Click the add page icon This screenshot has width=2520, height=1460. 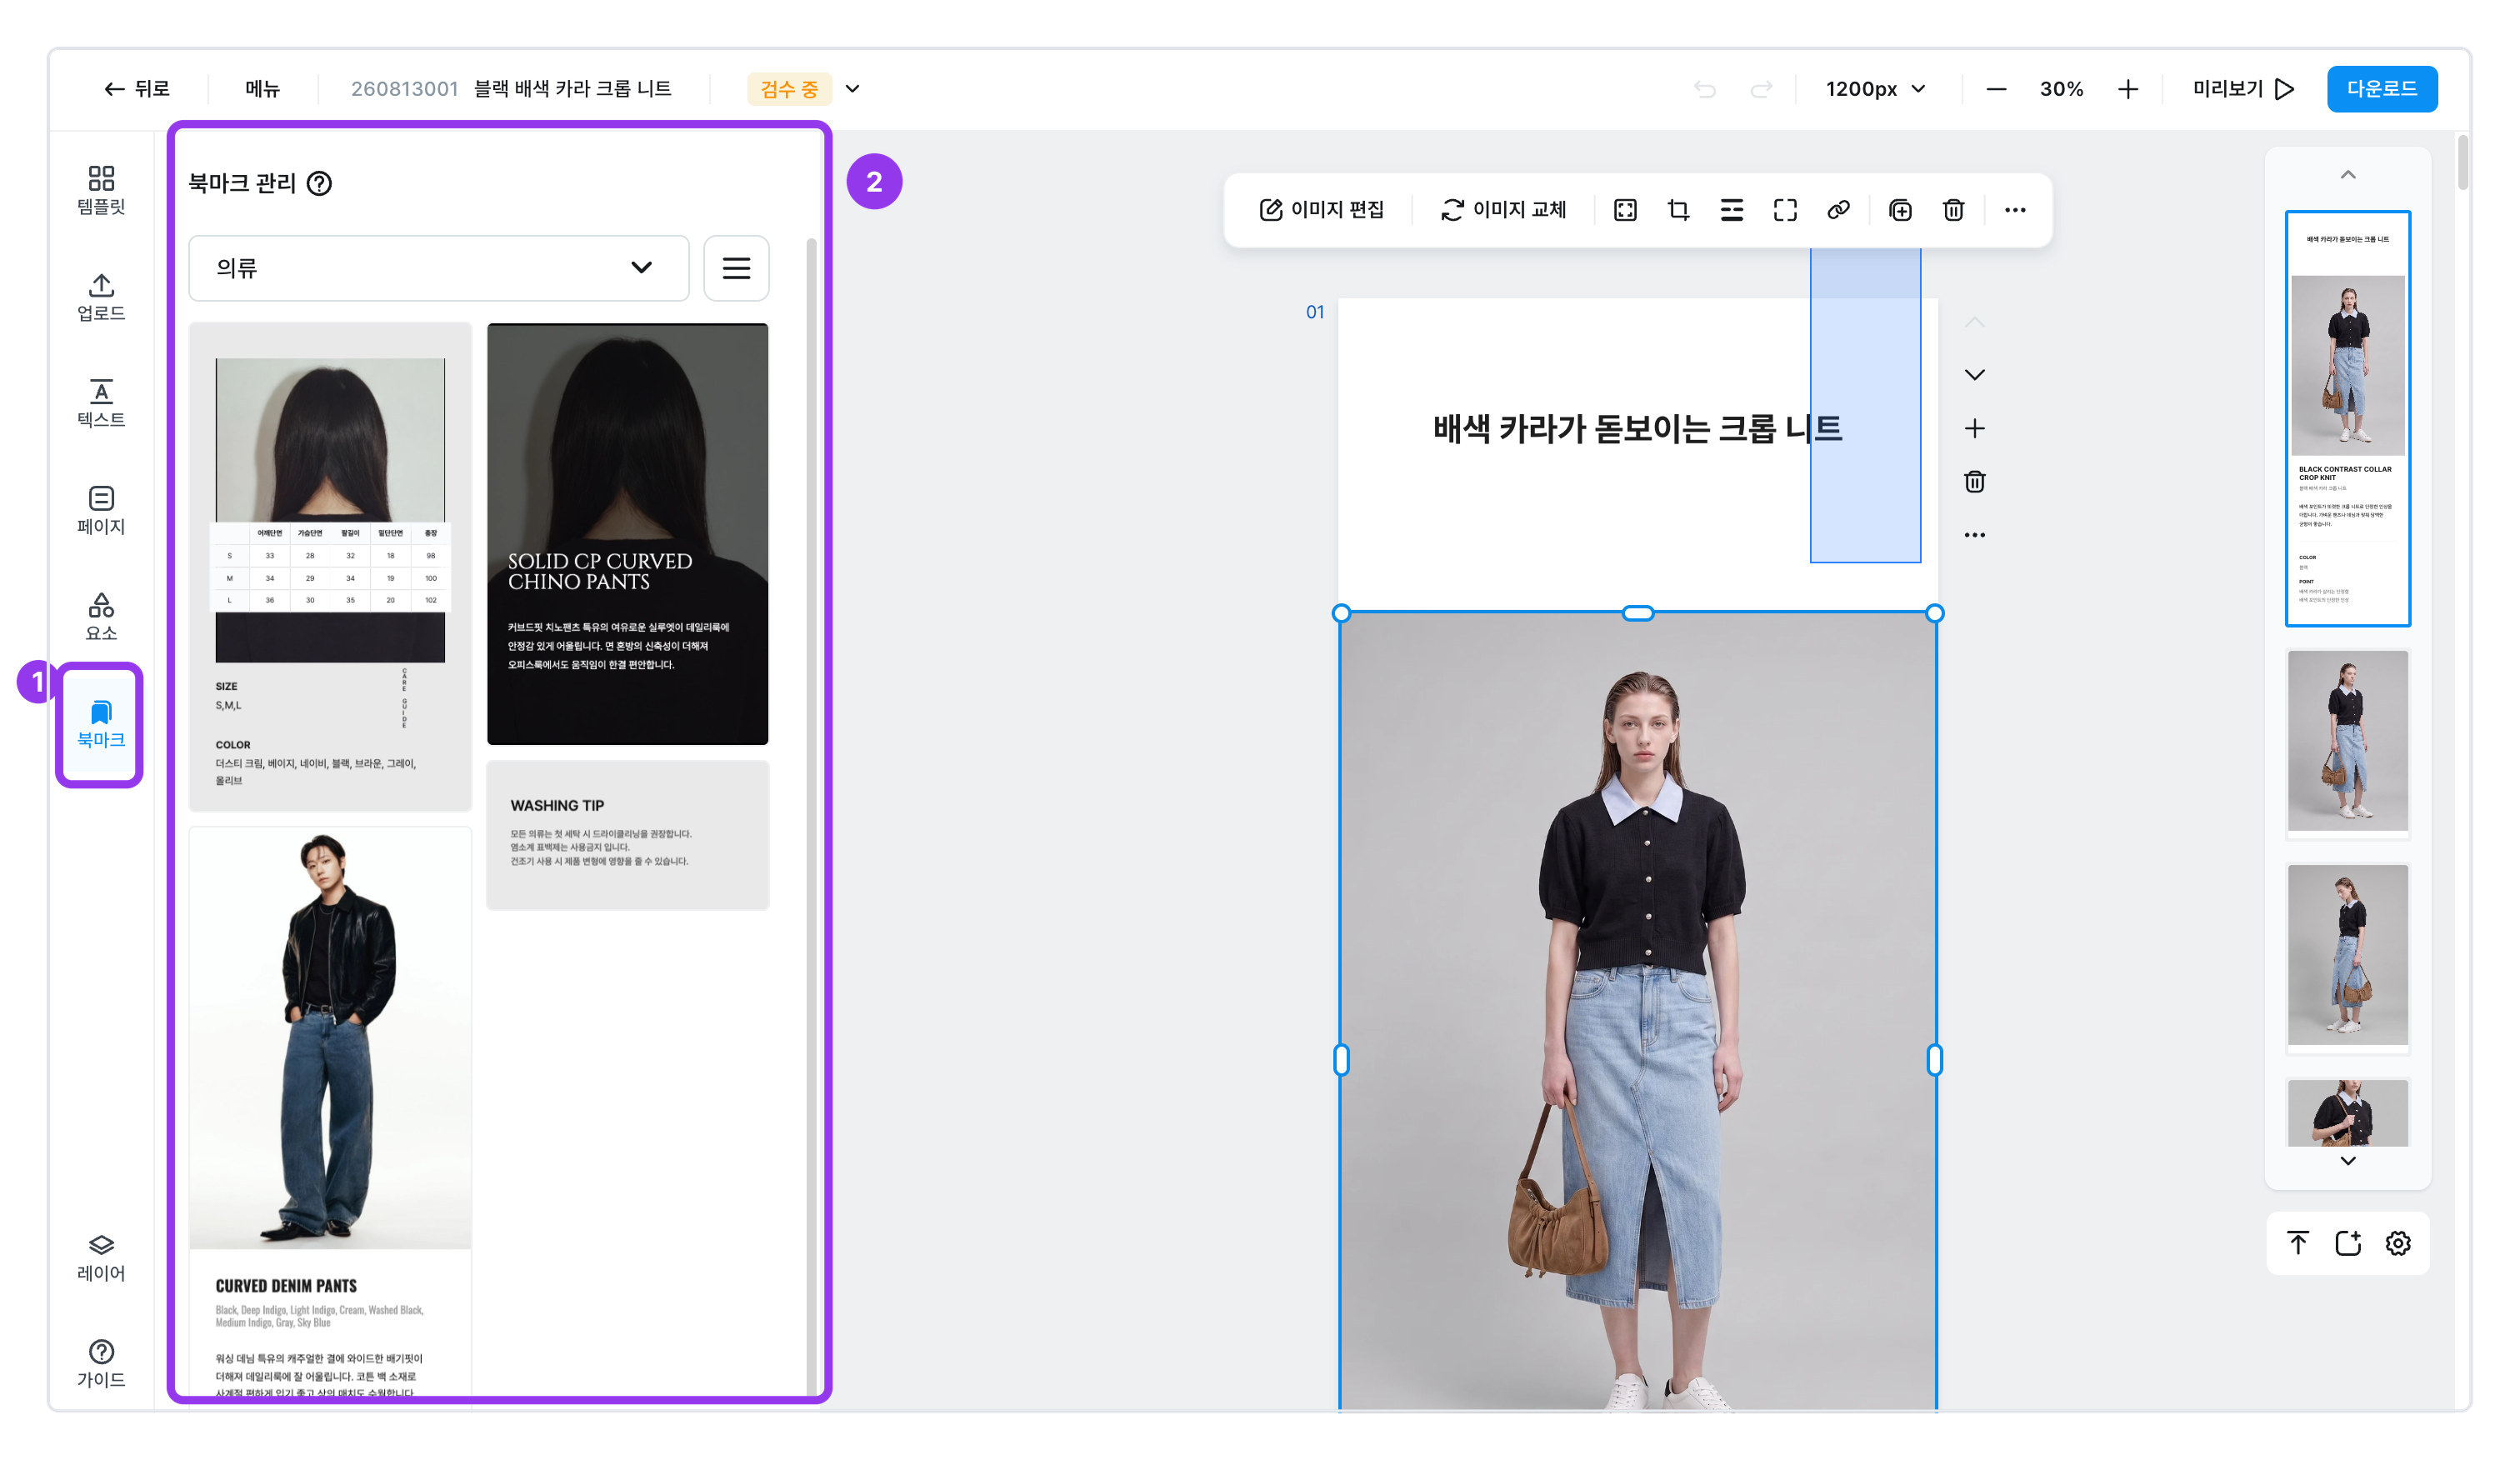click(x=2347, y=1243)
